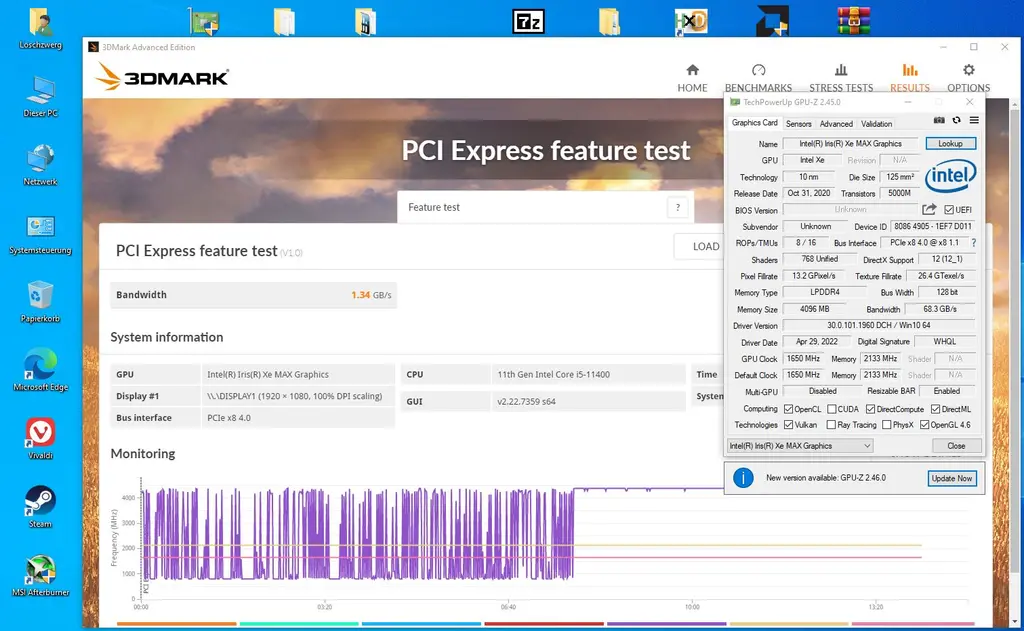Click the GPU-Z refresh icon
1024x631 pixels.
coord(956,120)
